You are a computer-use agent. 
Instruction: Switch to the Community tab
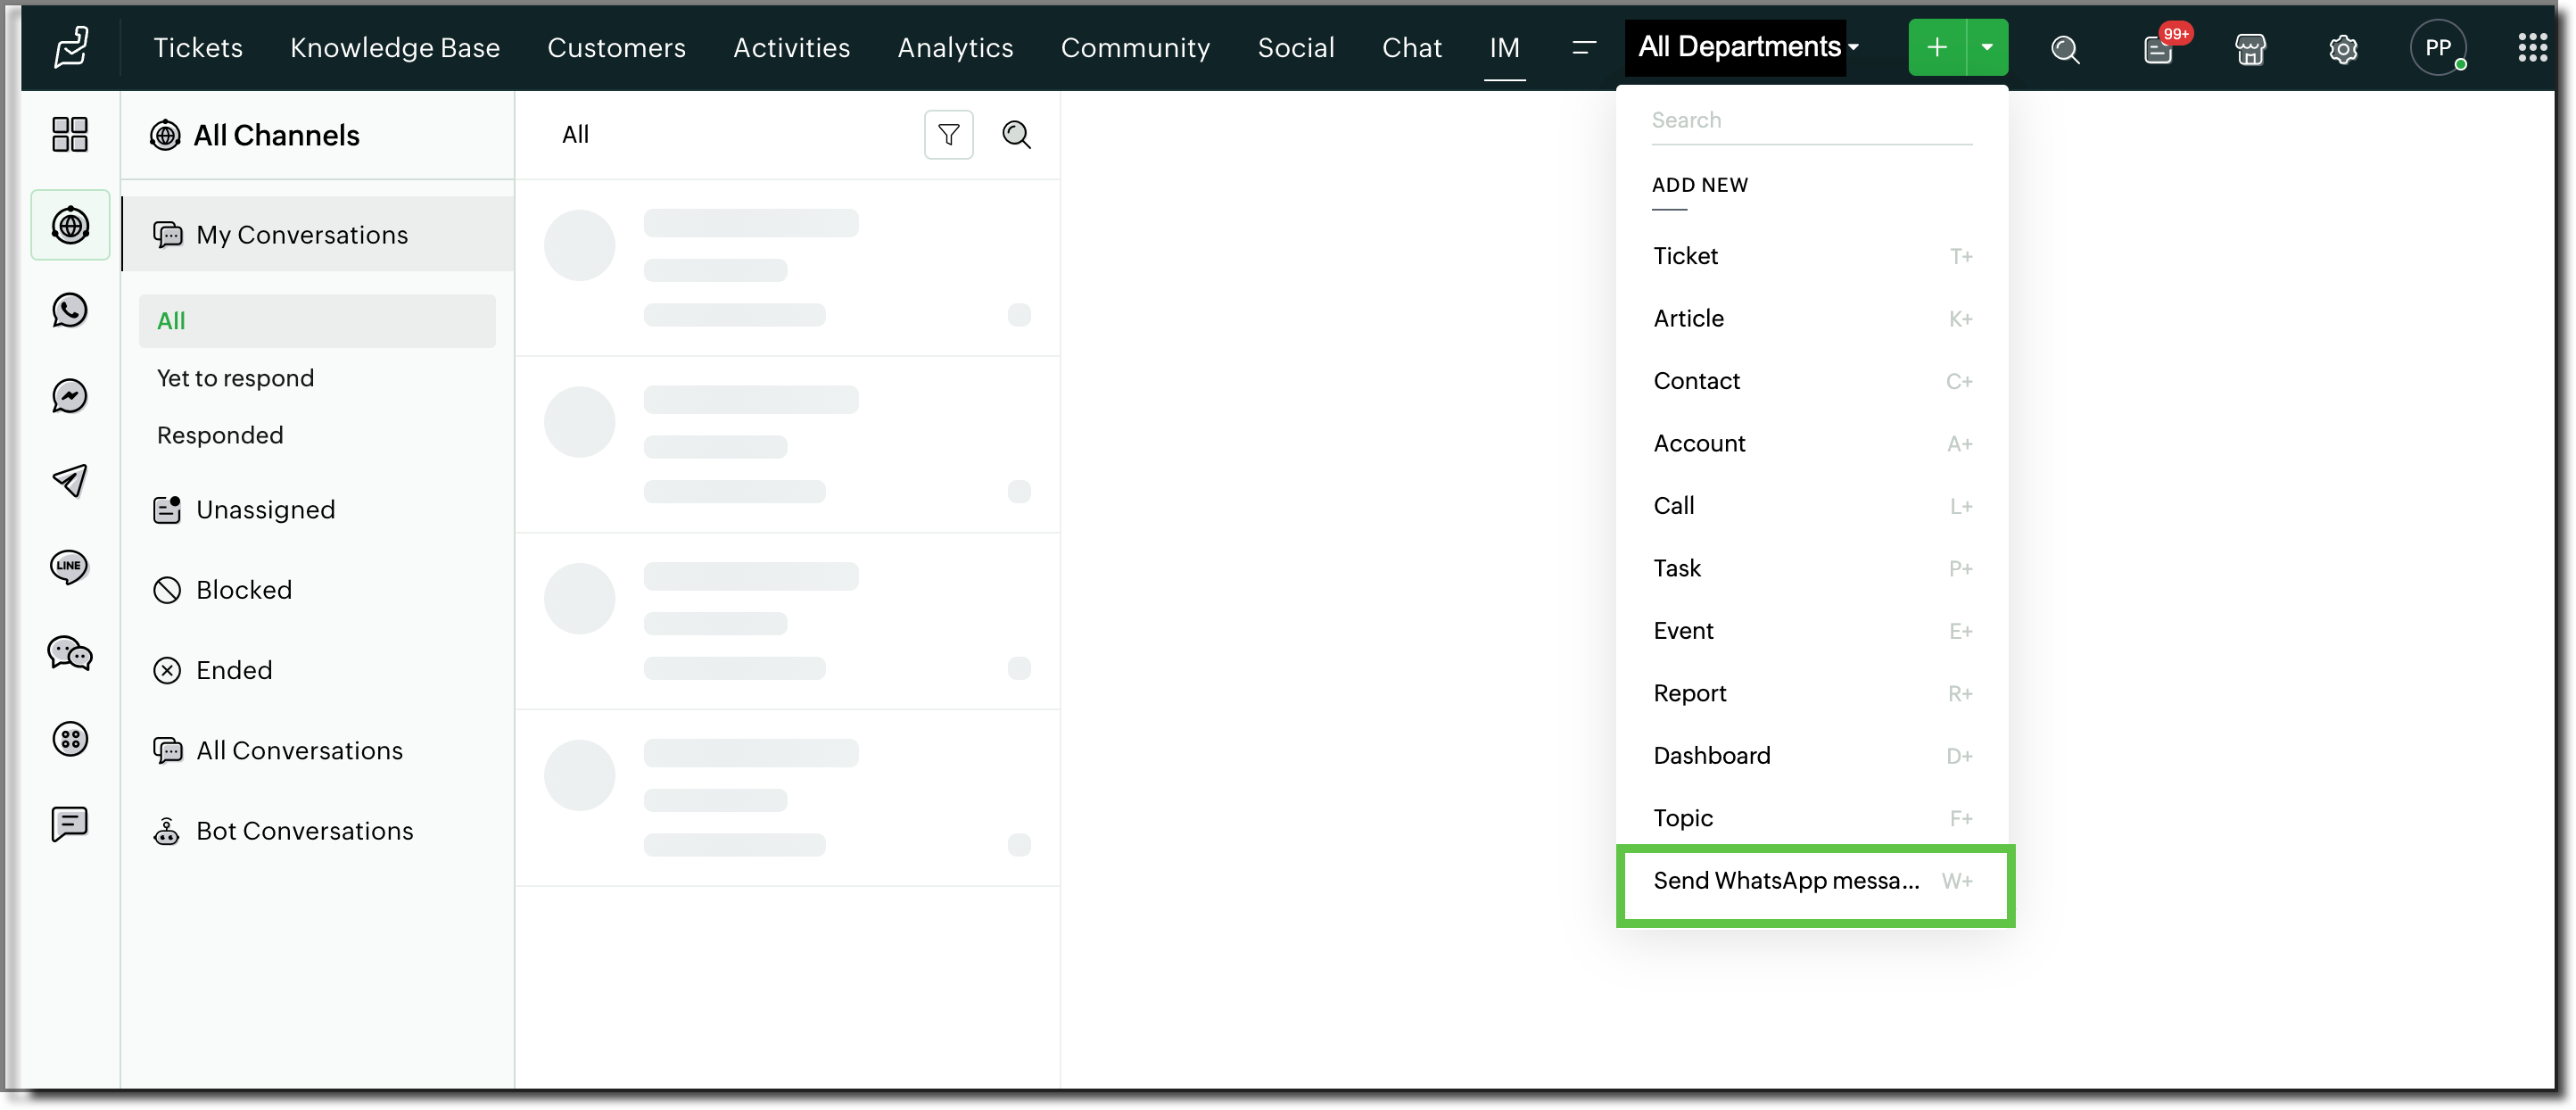point(1135,47)
